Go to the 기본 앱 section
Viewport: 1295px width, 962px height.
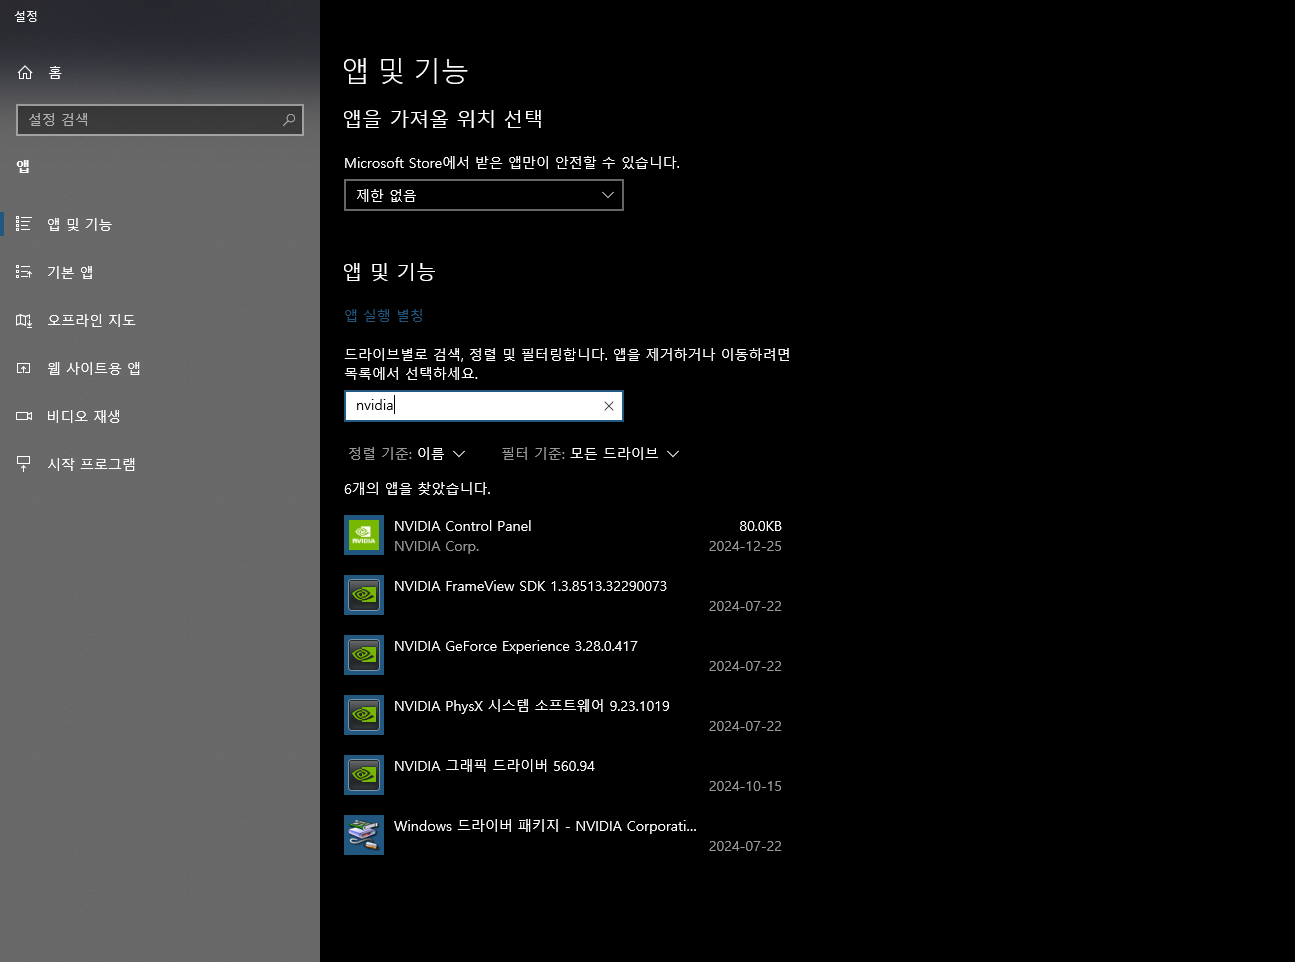[160, 272]
